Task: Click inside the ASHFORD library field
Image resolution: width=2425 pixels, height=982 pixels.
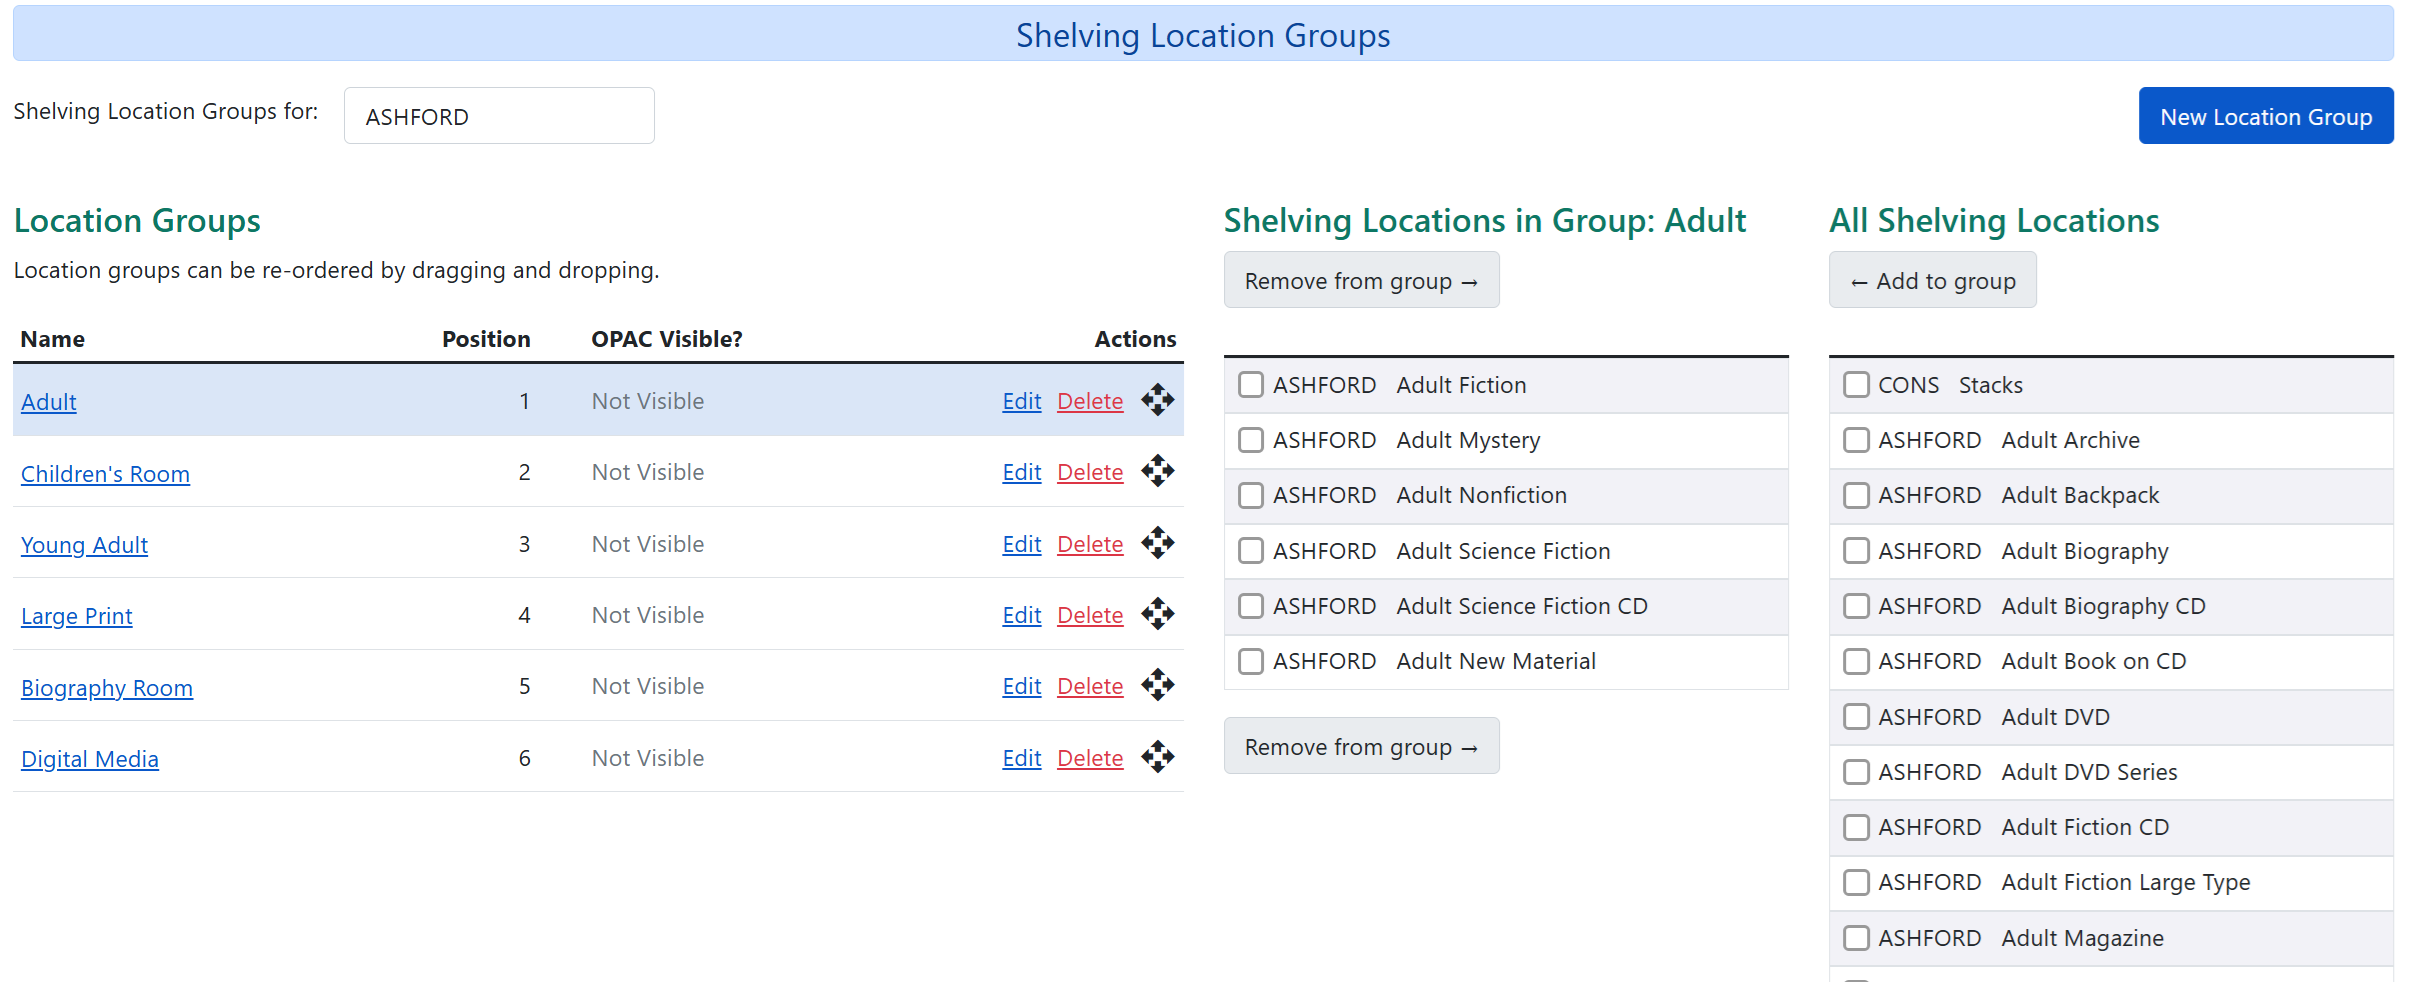Action: coord(498,115)
